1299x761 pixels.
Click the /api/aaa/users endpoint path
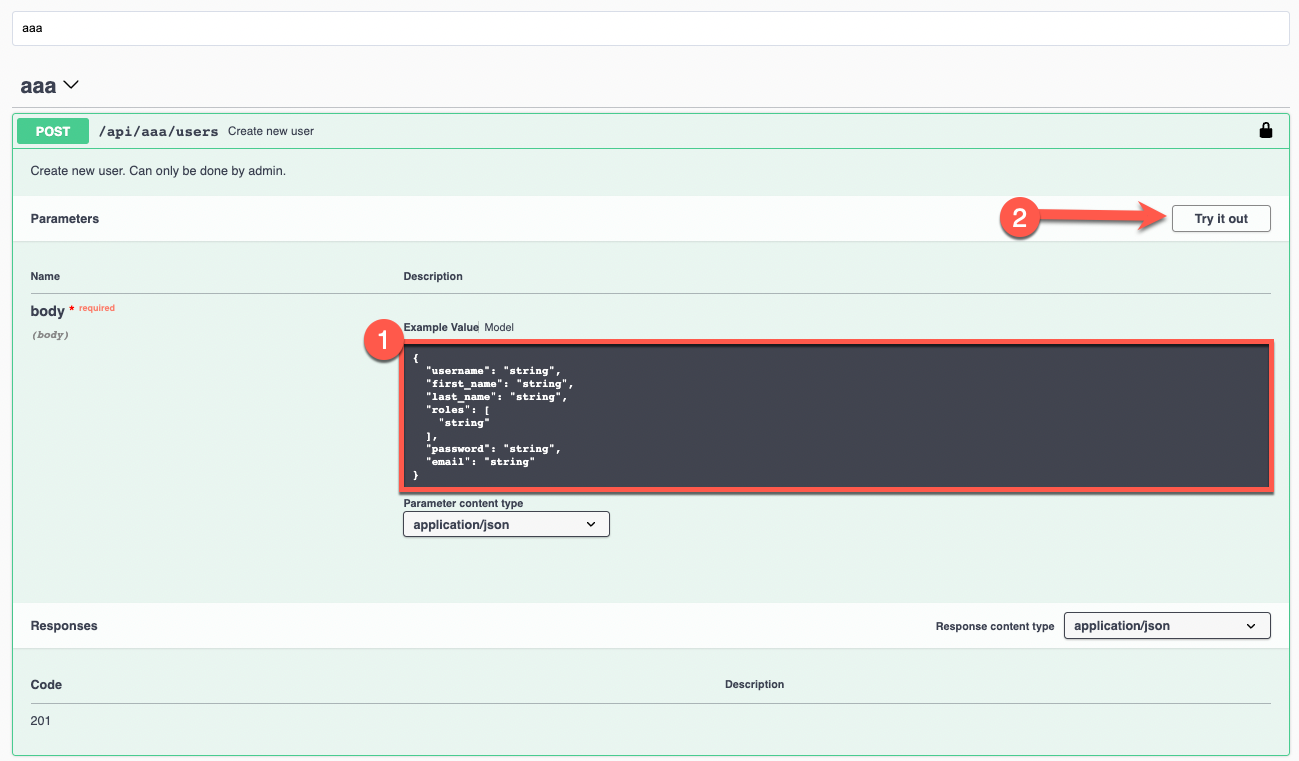pyautogui.click(x=158, y=130)
